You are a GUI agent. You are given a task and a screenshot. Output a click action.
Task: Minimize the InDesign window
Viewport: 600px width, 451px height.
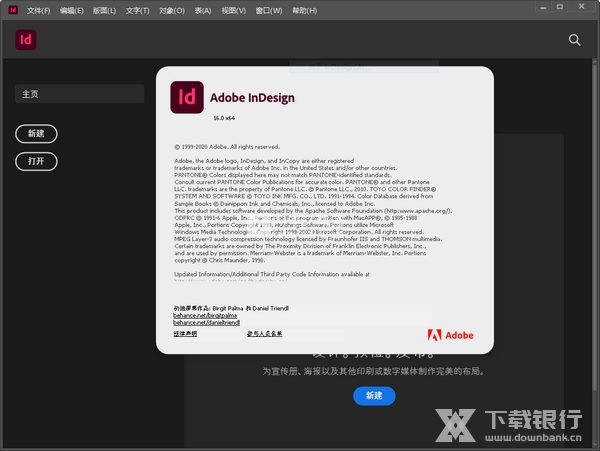(543, 7)
